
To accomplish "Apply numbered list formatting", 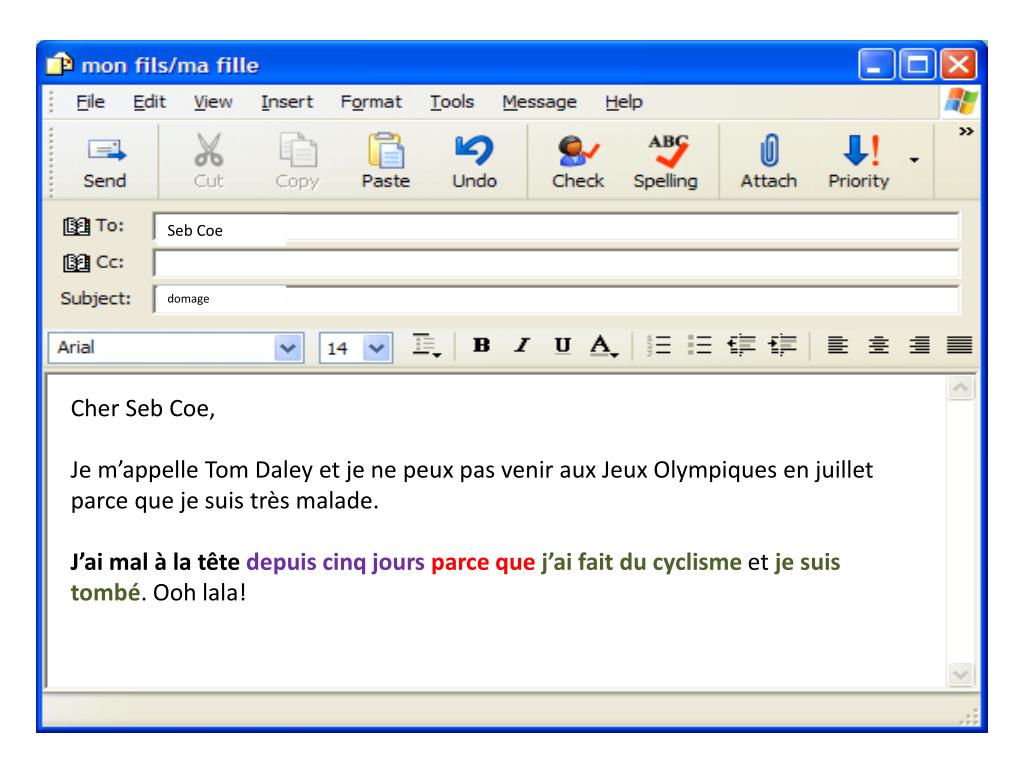I will (658, 345).
